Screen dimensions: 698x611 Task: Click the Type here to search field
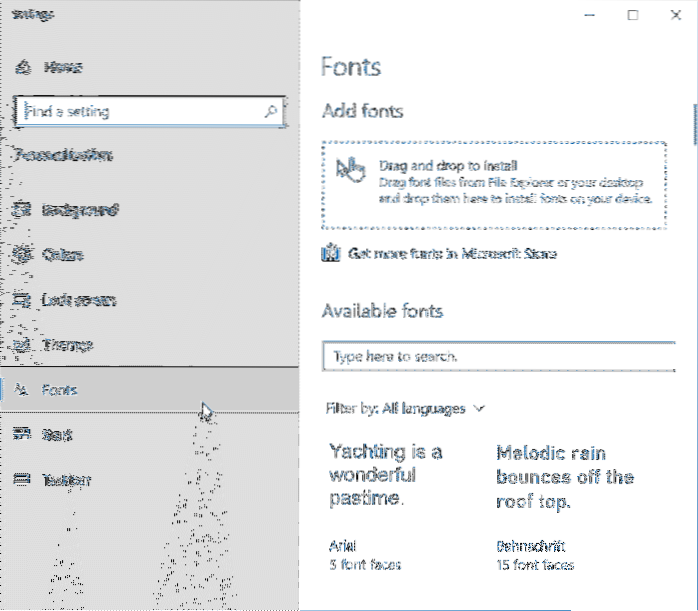point(495,356)
